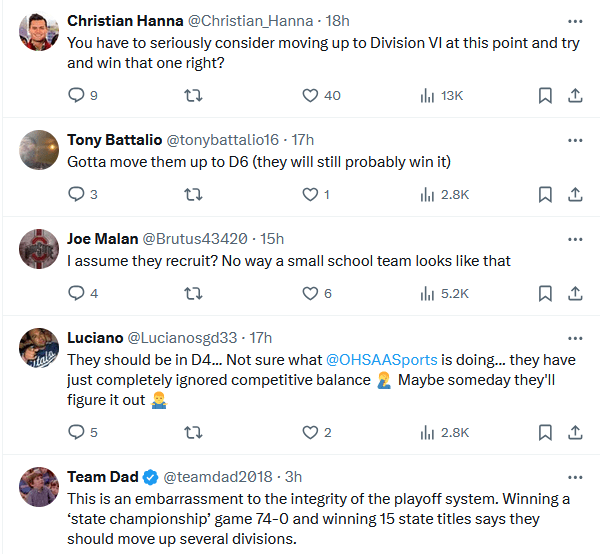Click Luciano's profile picture
The height and width of the screenshot is (554, 600).
pos(39,348)
